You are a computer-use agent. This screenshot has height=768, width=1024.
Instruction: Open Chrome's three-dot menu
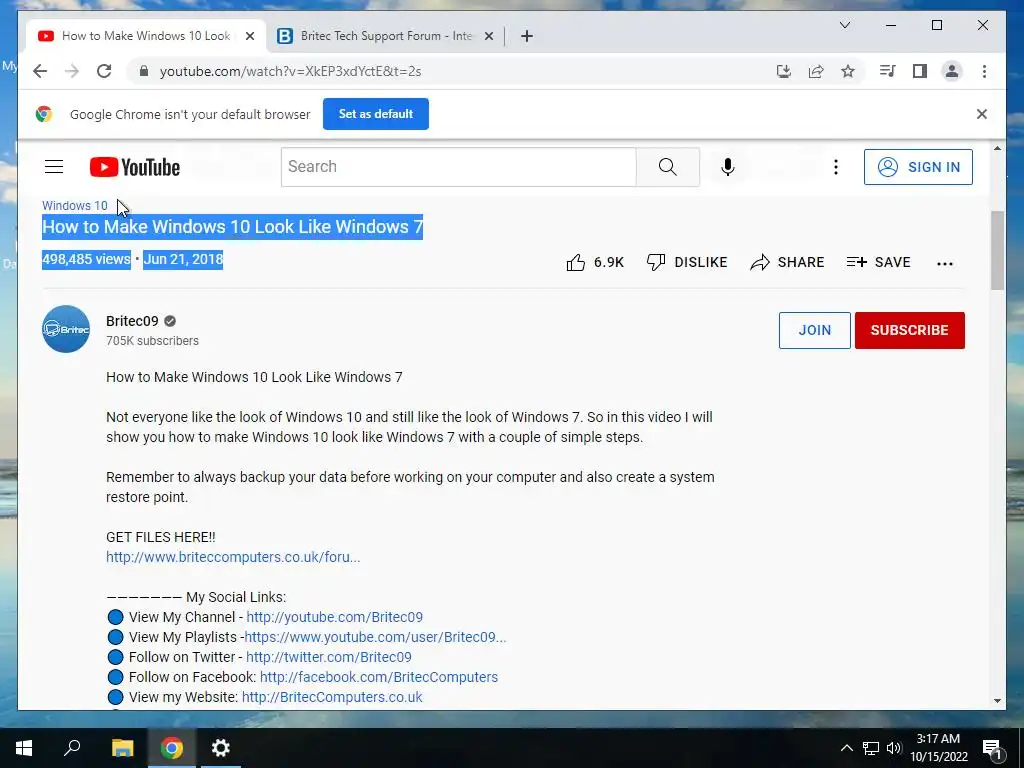tap(984, 71)
